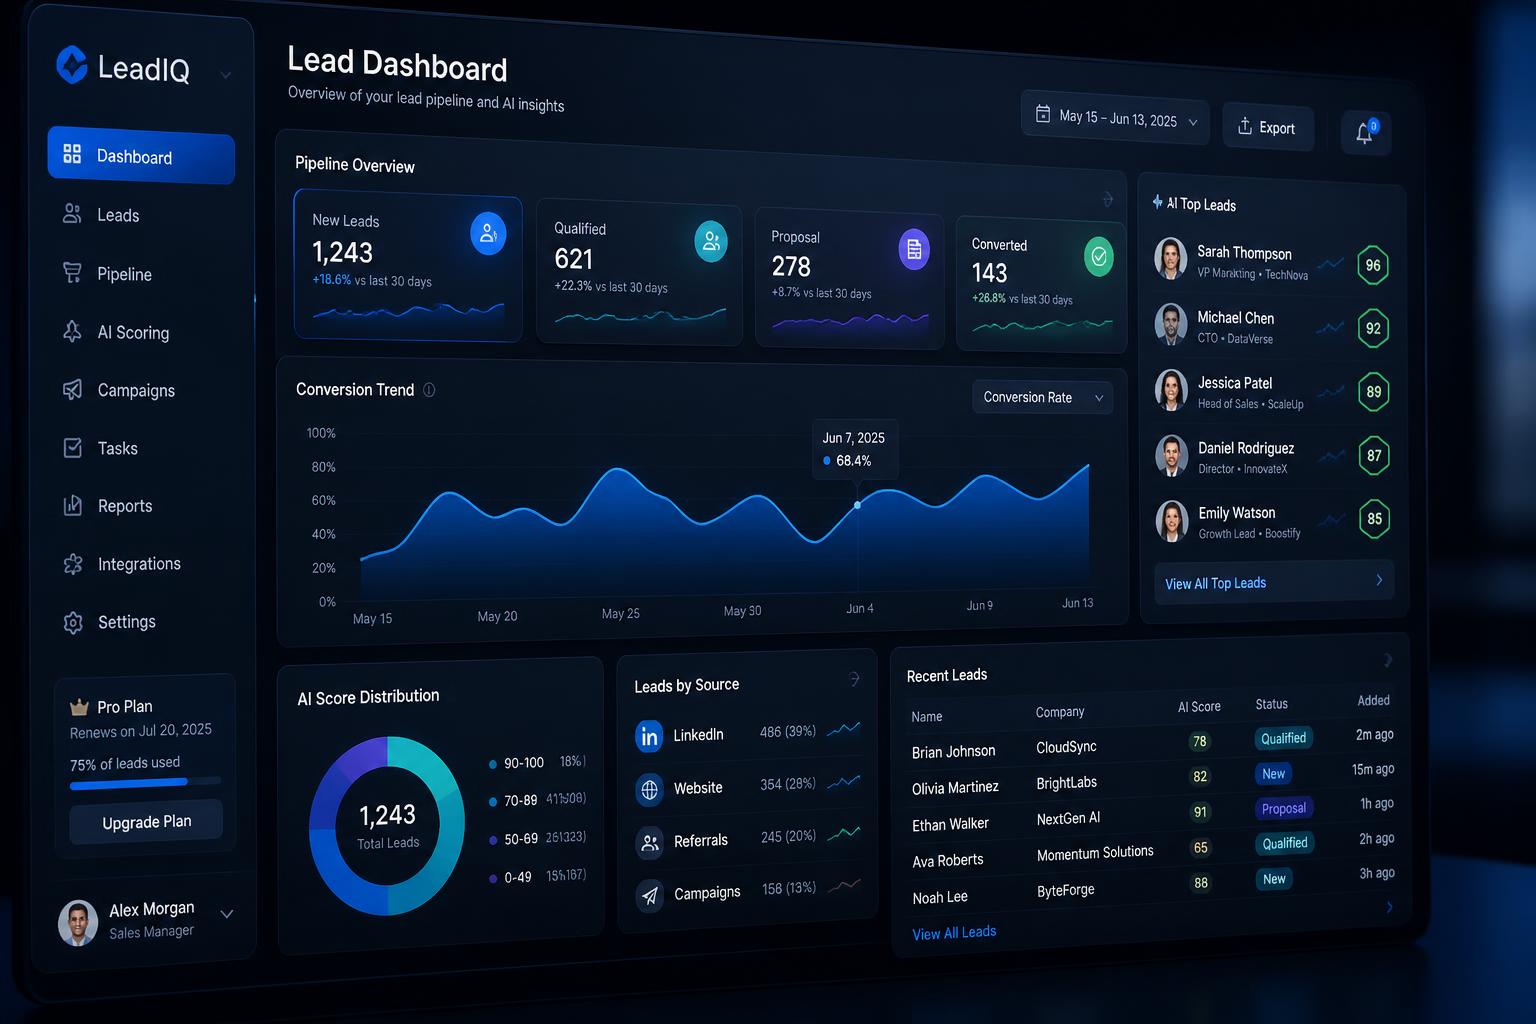The width and height of the screenshot is (1536, 1024).
Task: Click Brian Johnson's Qualified status badge
Action: [1283, 738]
